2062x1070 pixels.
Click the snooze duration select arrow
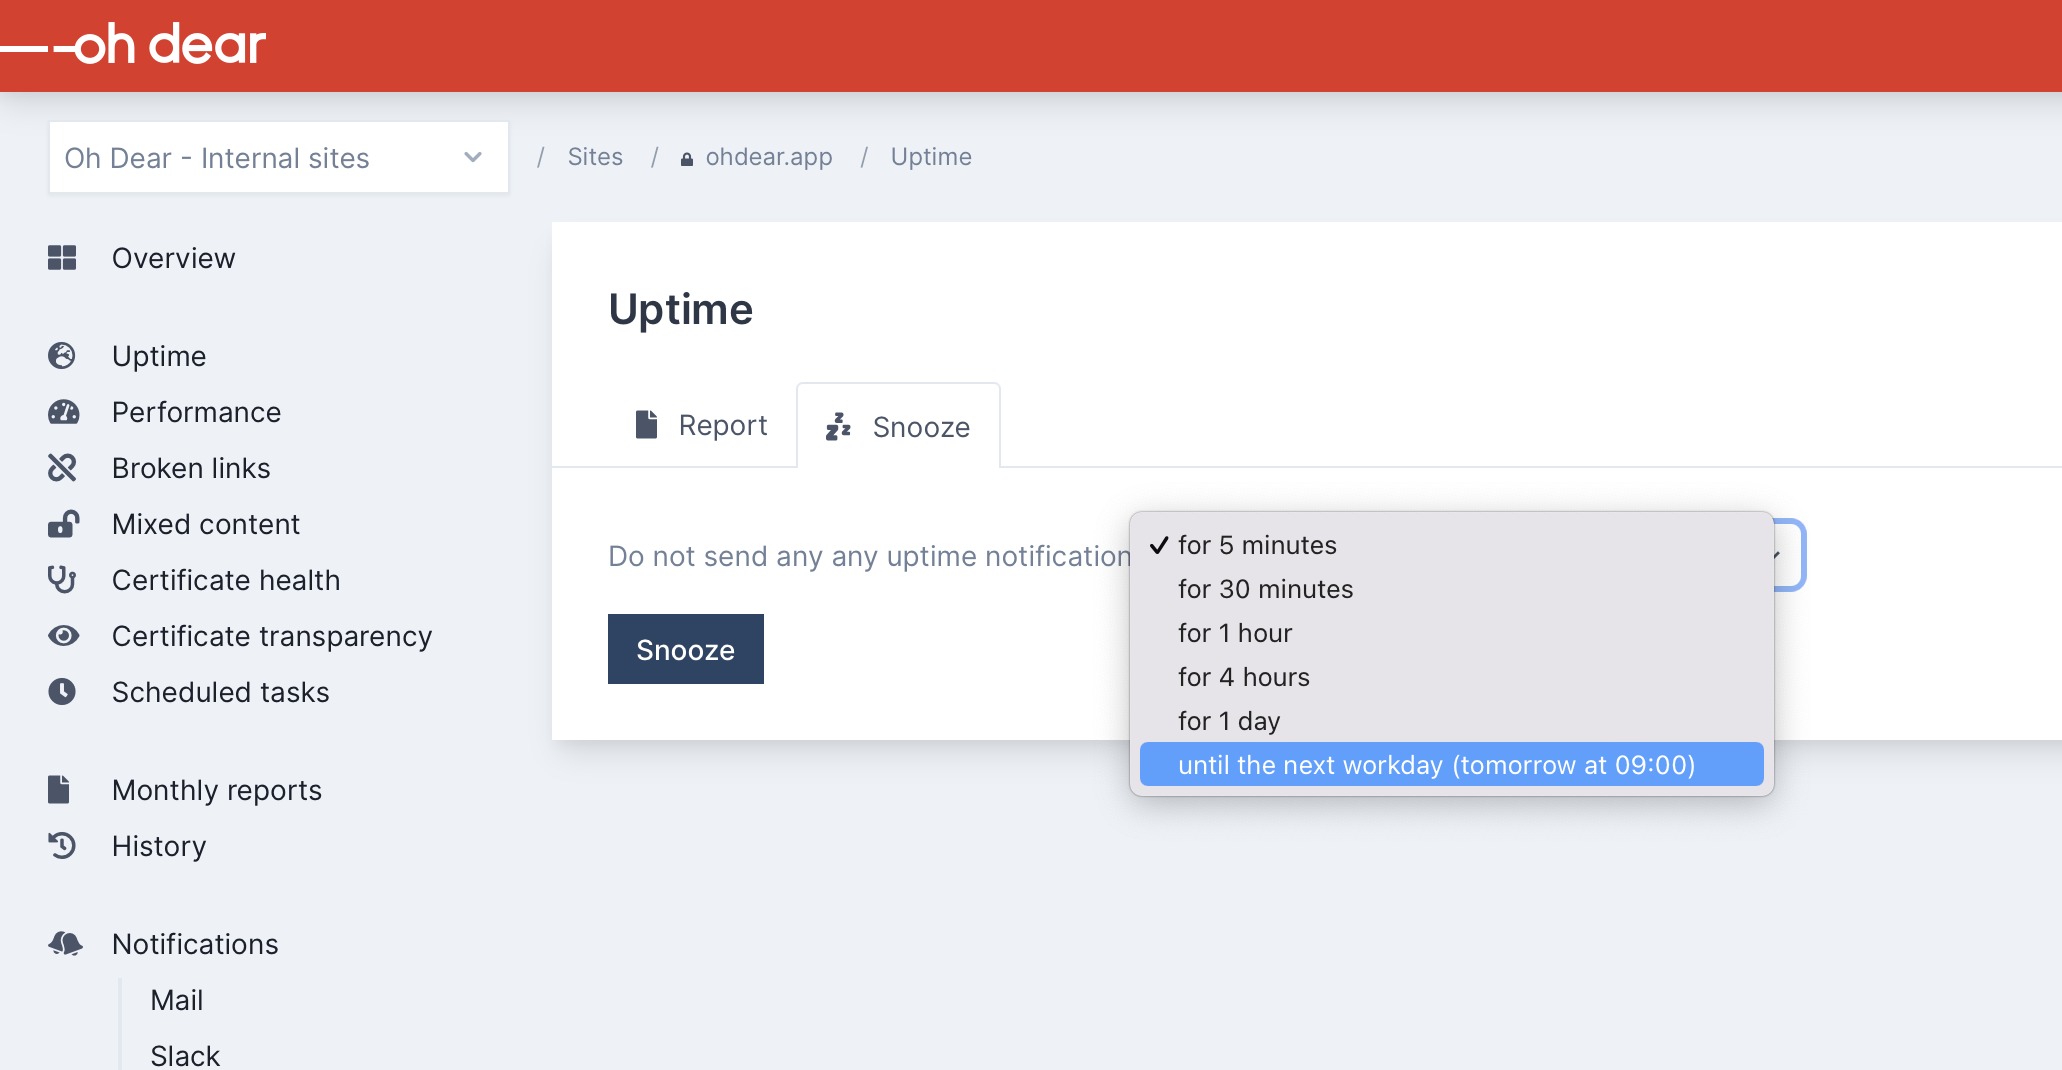[1779, 555]
